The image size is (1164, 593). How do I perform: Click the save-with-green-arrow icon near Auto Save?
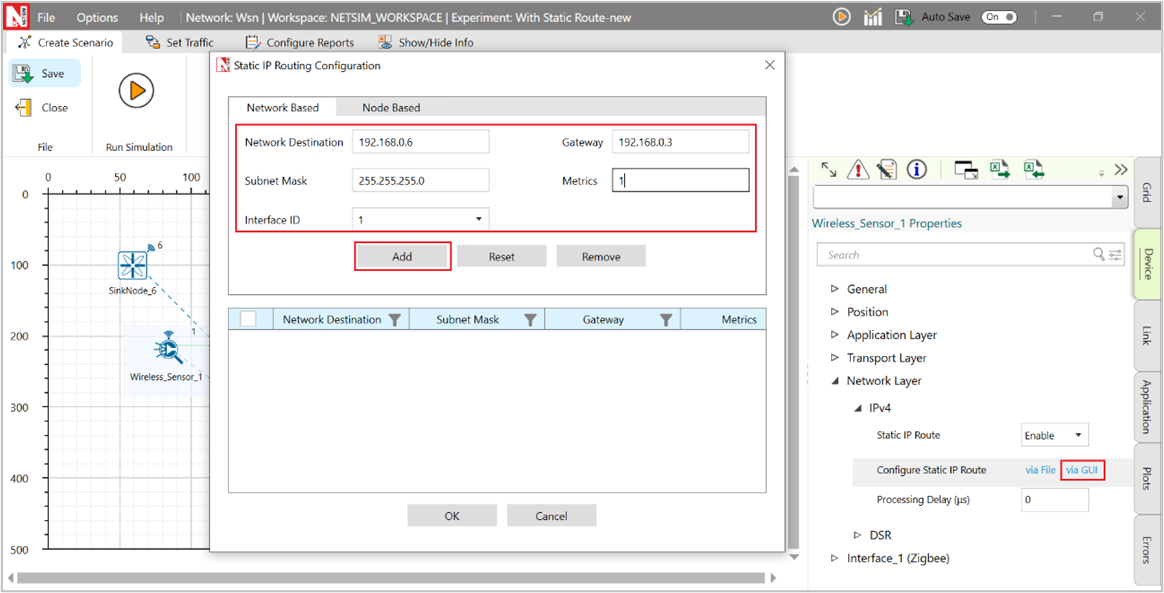903,17
